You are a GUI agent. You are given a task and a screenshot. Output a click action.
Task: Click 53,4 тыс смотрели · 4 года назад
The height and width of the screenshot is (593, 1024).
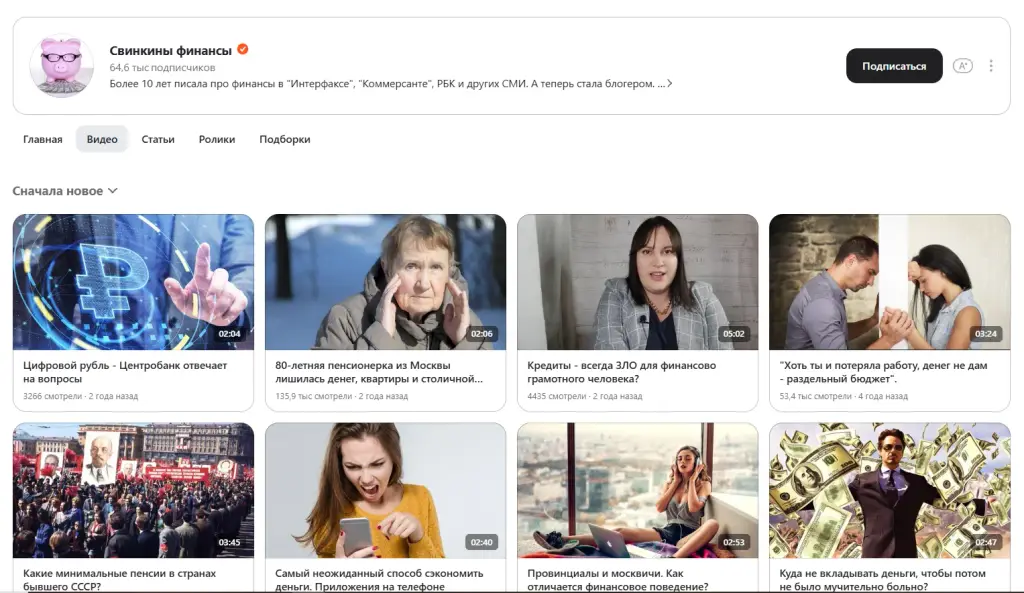pyautogui.click(x=843, y=396)
